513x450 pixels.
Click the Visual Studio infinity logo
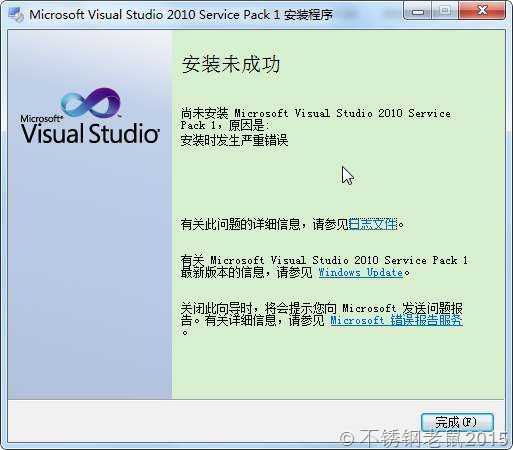pyautogui.click(x=91, y=103)
